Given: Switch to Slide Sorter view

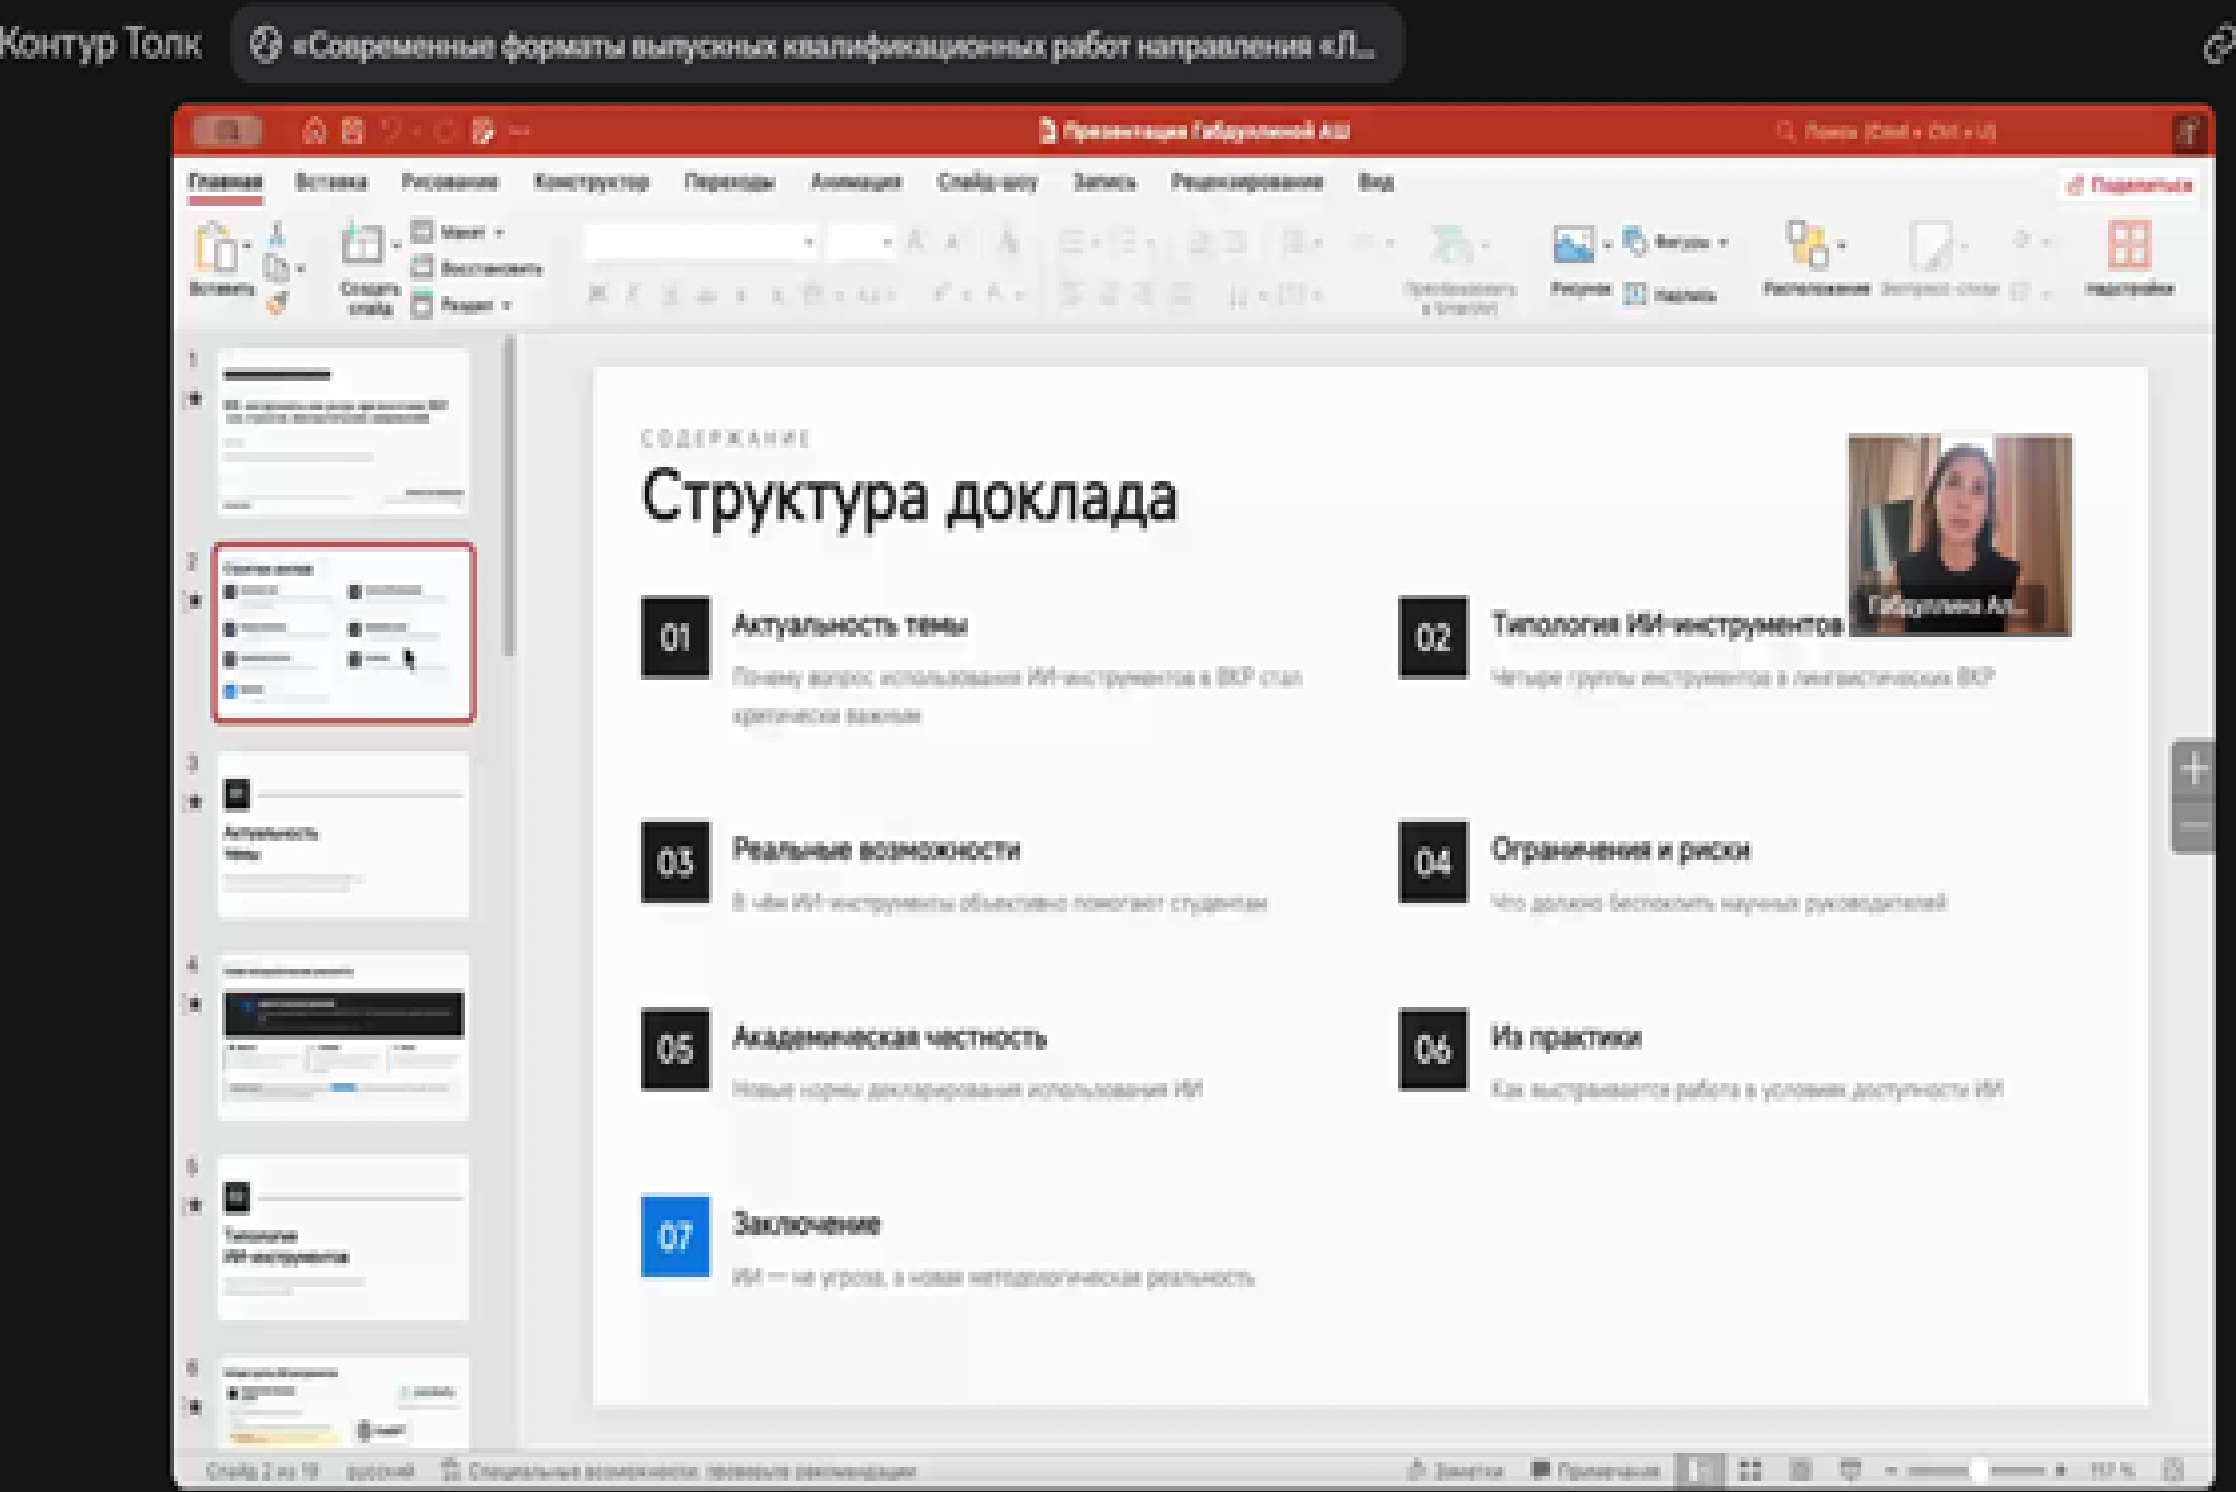Looking at the screenshot, I should pos(1750,1470).
